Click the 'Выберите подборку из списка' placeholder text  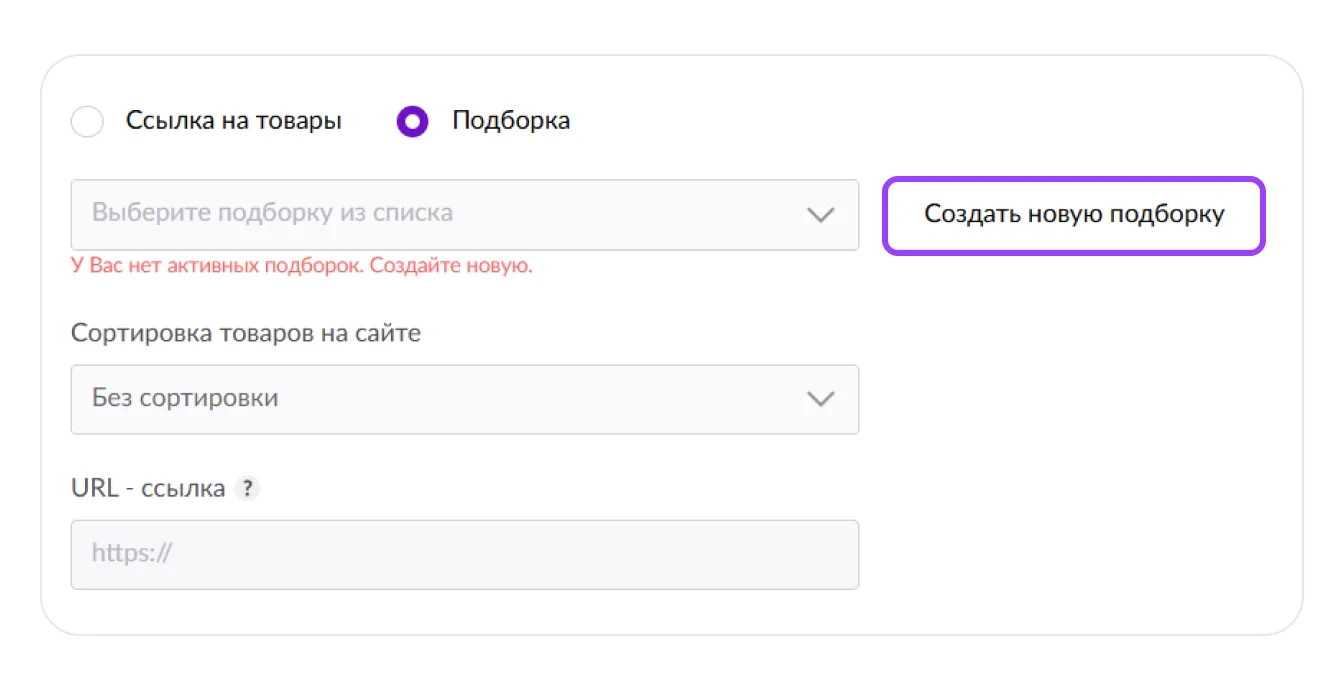(272, 213)
